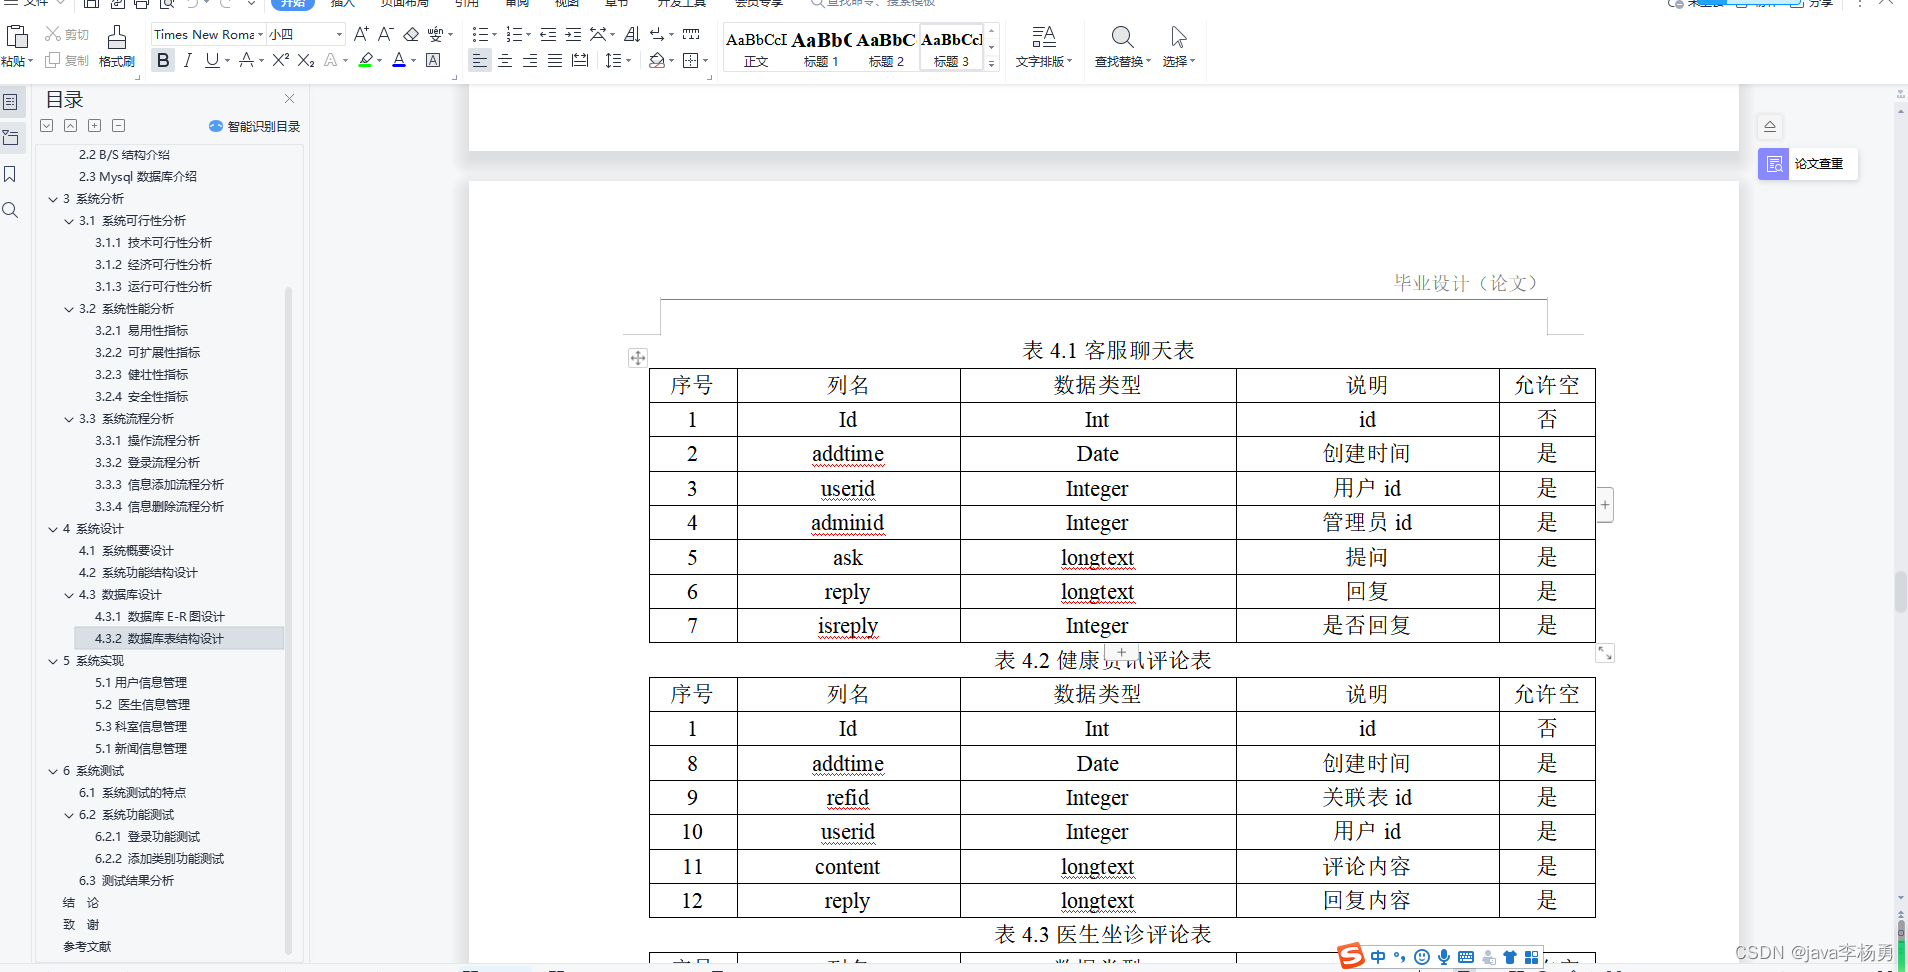Viewport: 1908px width, 972px height.
Task: Close the 目录 outline panel
Action: point(289,98)
